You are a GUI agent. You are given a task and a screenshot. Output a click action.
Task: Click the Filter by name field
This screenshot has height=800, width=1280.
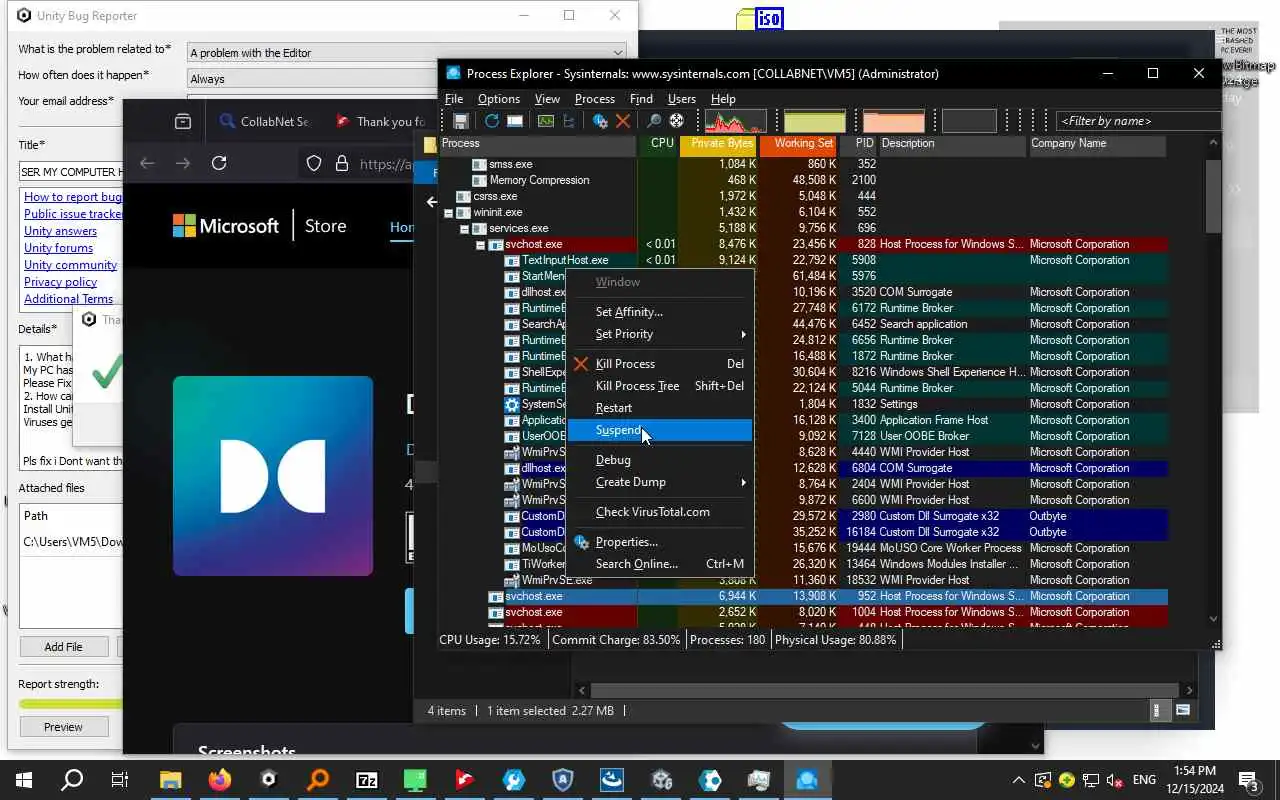pyautogui.click(x=1138, y=121)
